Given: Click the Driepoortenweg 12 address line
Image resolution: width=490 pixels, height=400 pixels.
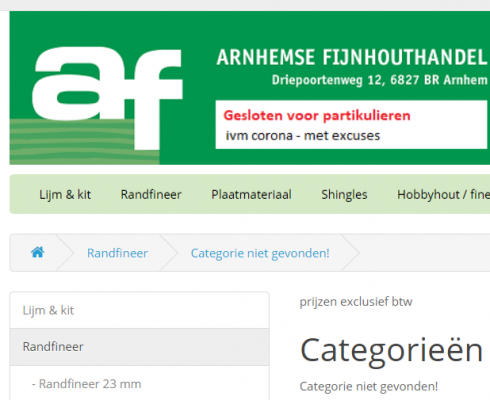Looking at the screenshot, I should [x=379, y=80].
